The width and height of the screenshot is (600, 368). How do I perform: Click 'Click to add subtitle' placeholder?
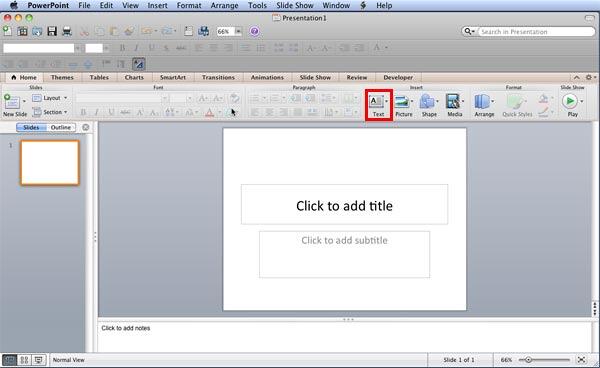pos(344,254)
